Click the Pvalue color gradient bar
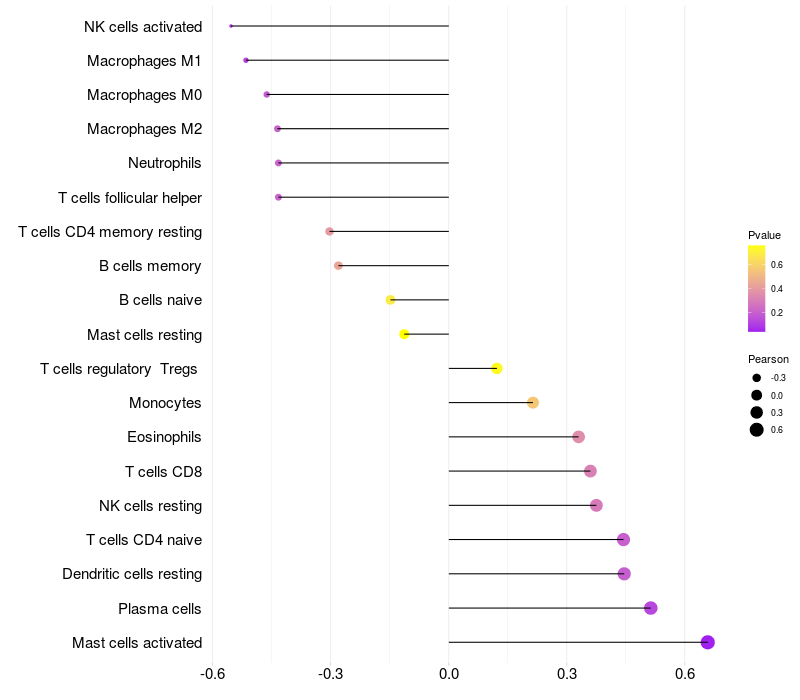The width and height of the screenshot is (800, 700). pos(756,289)
